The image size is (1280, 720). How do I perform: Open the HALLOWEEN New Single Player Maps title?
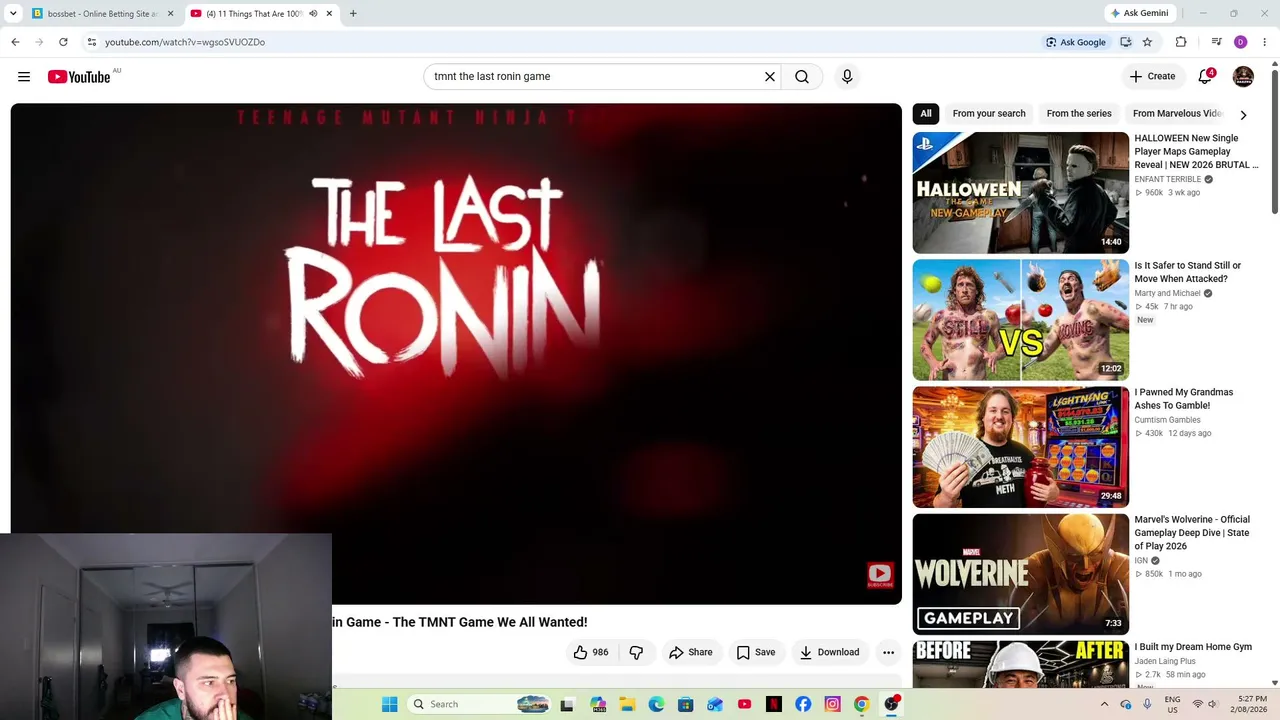click(1196, 152)
